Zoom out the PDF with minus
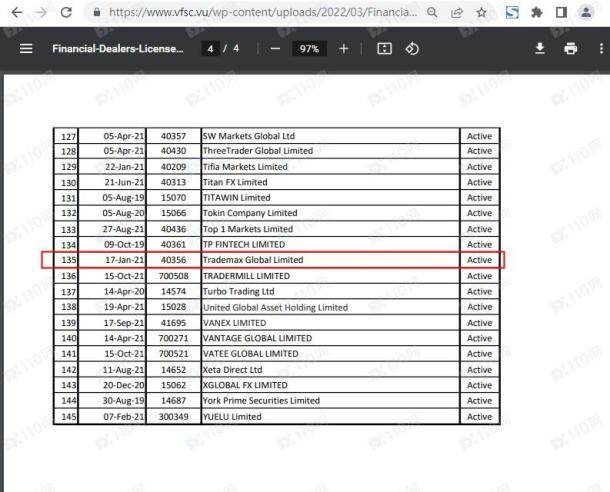Image resolution: width=610 pixels, height=492 pixels. 275,49
